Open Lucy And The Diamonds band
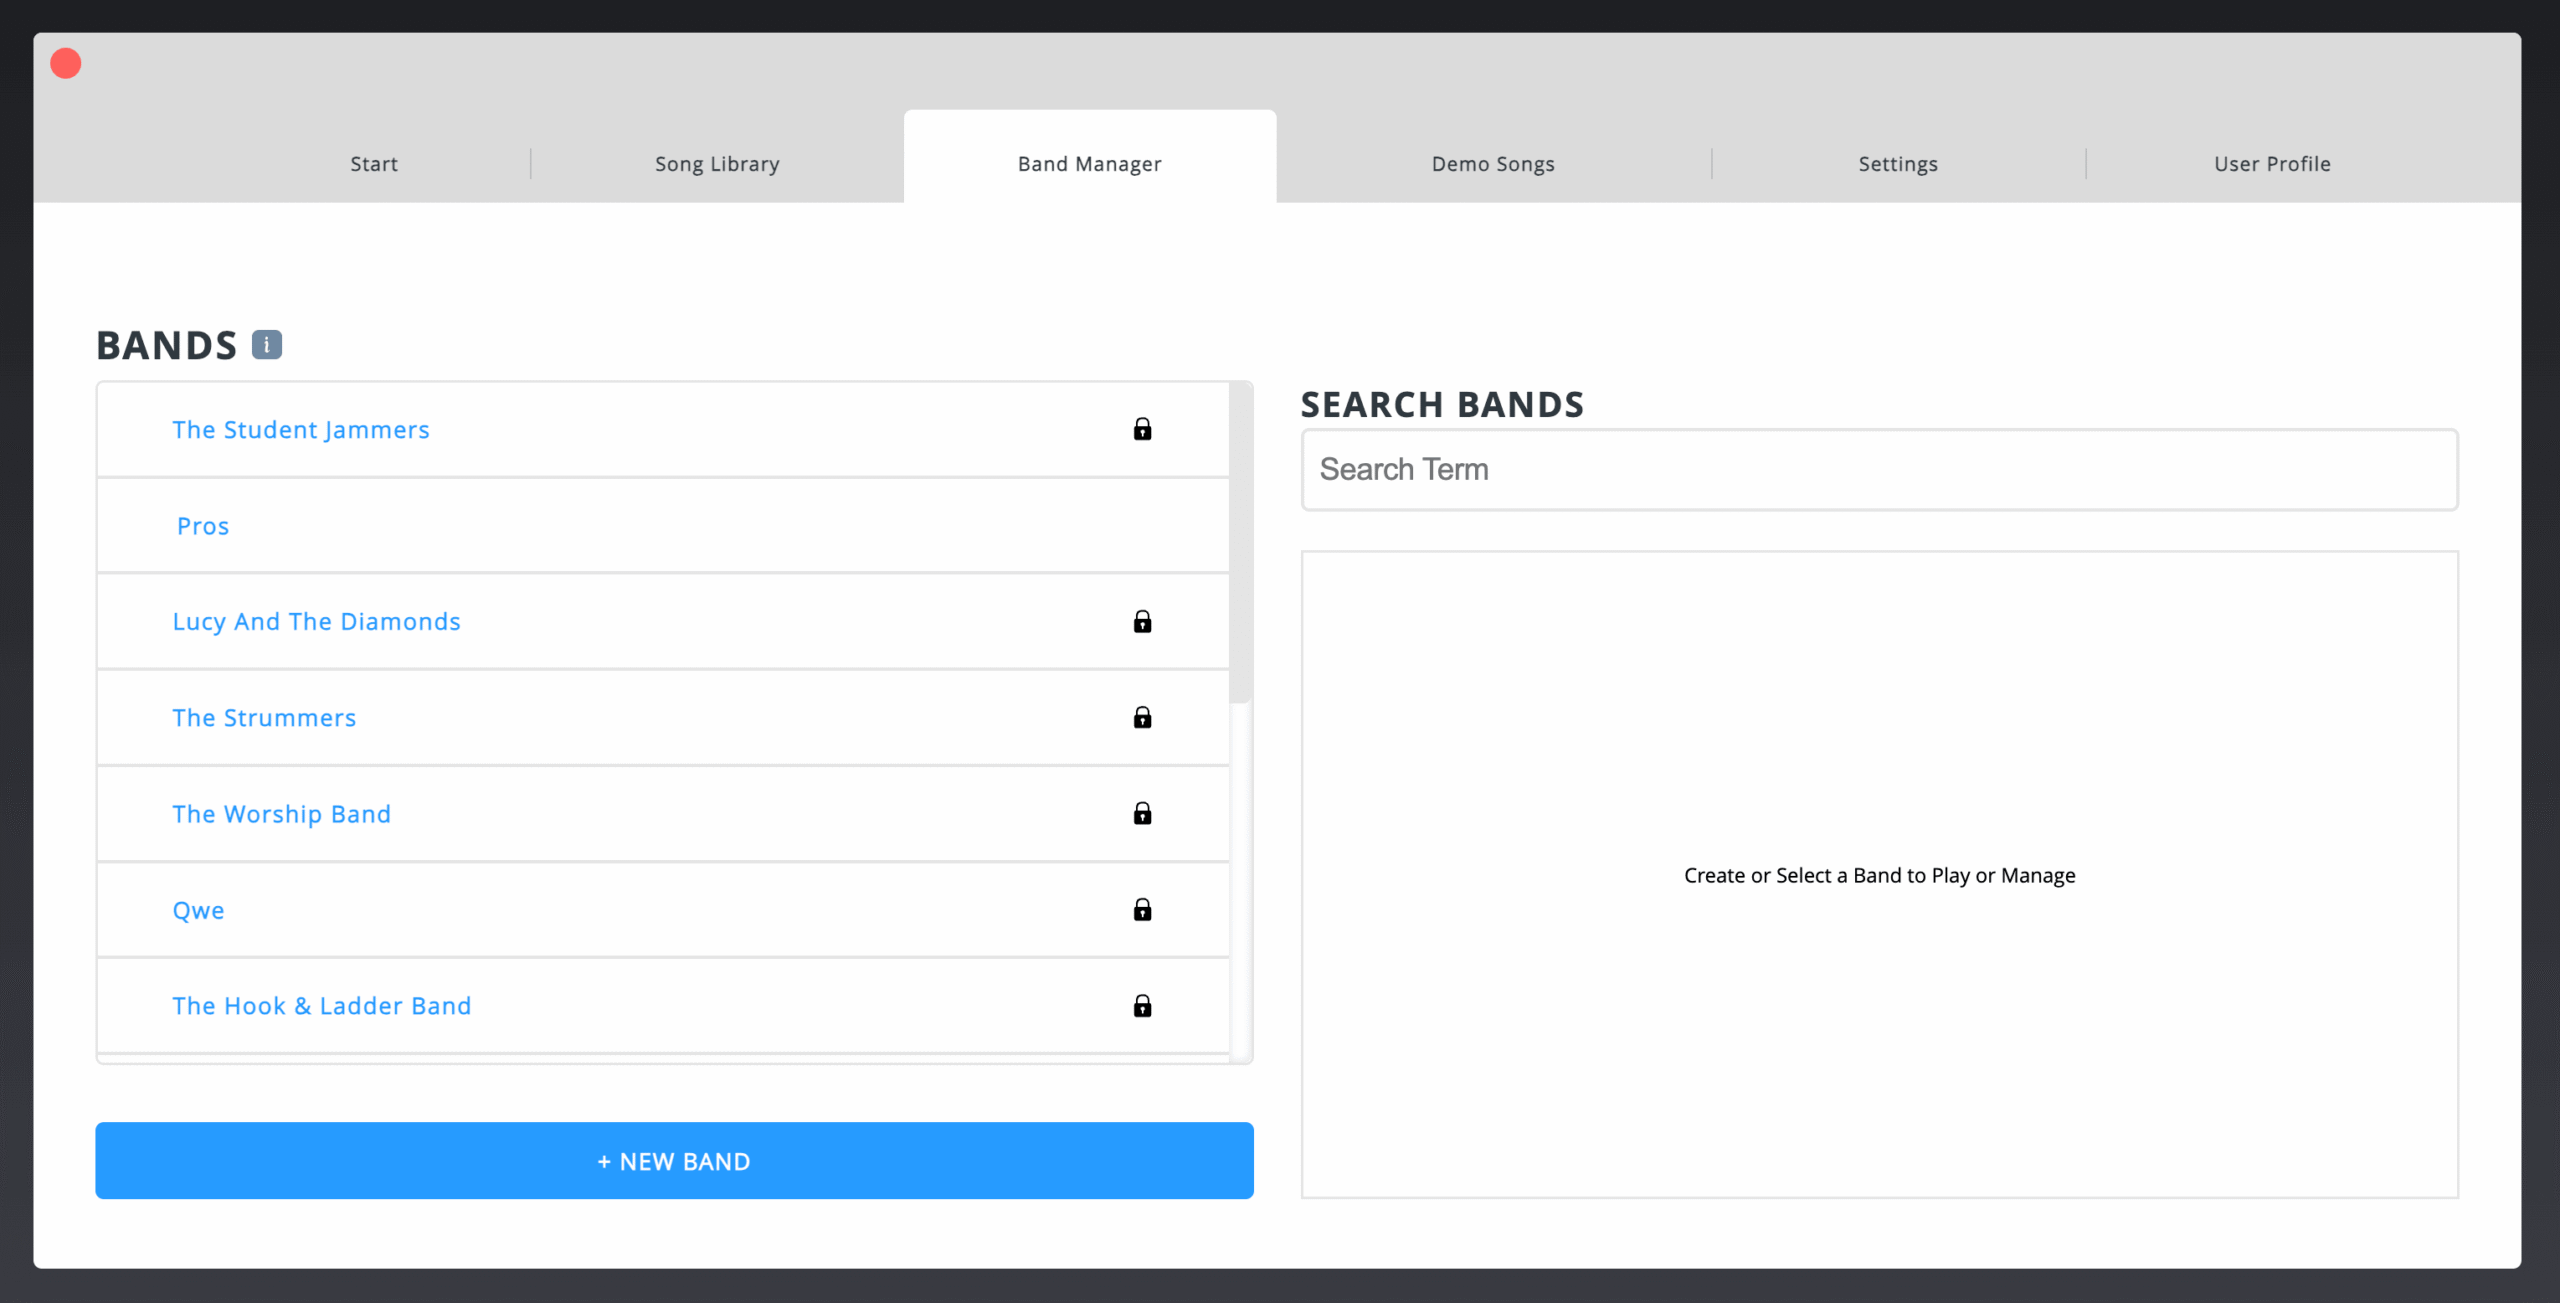This screenshot has width=2560, height=1303. (316, 622)
